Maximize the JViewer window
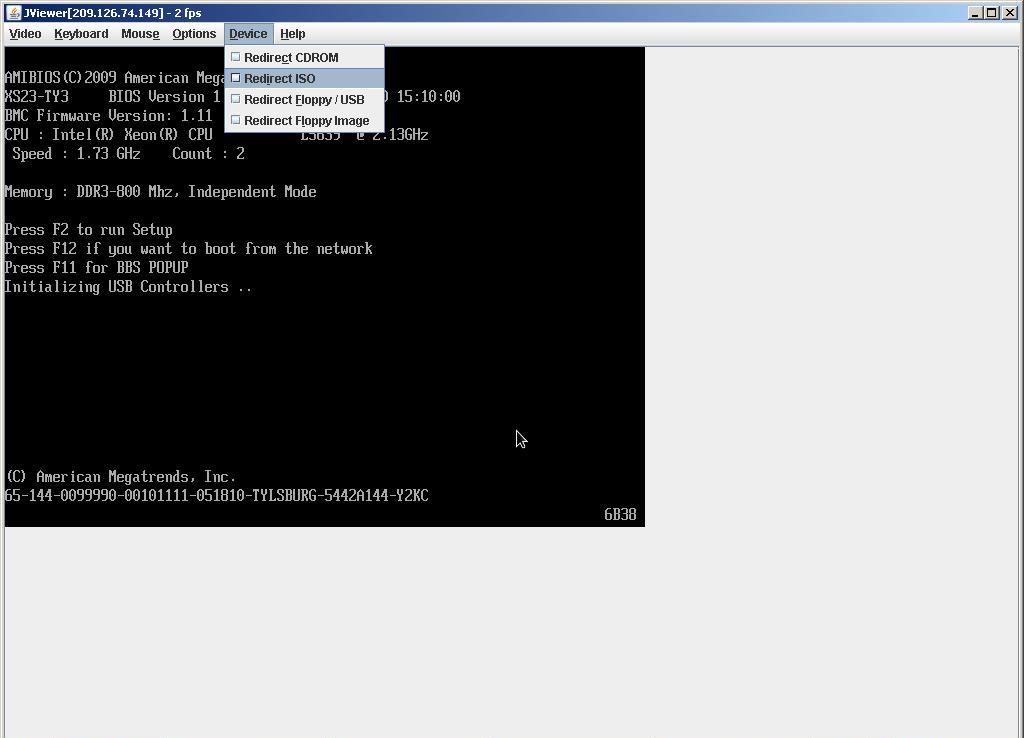The image size is (1024, 738). tap(991, 13)
